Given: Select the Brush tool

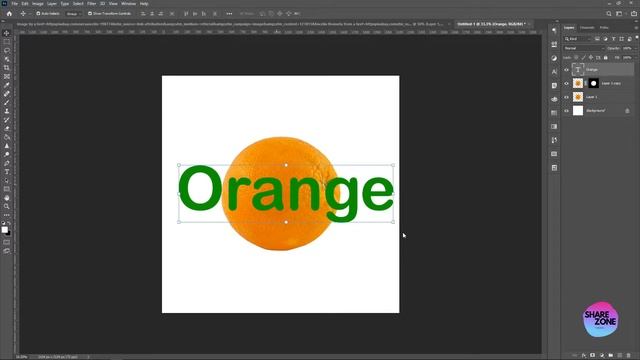Looking at the screenshot, I should (7, 102).
